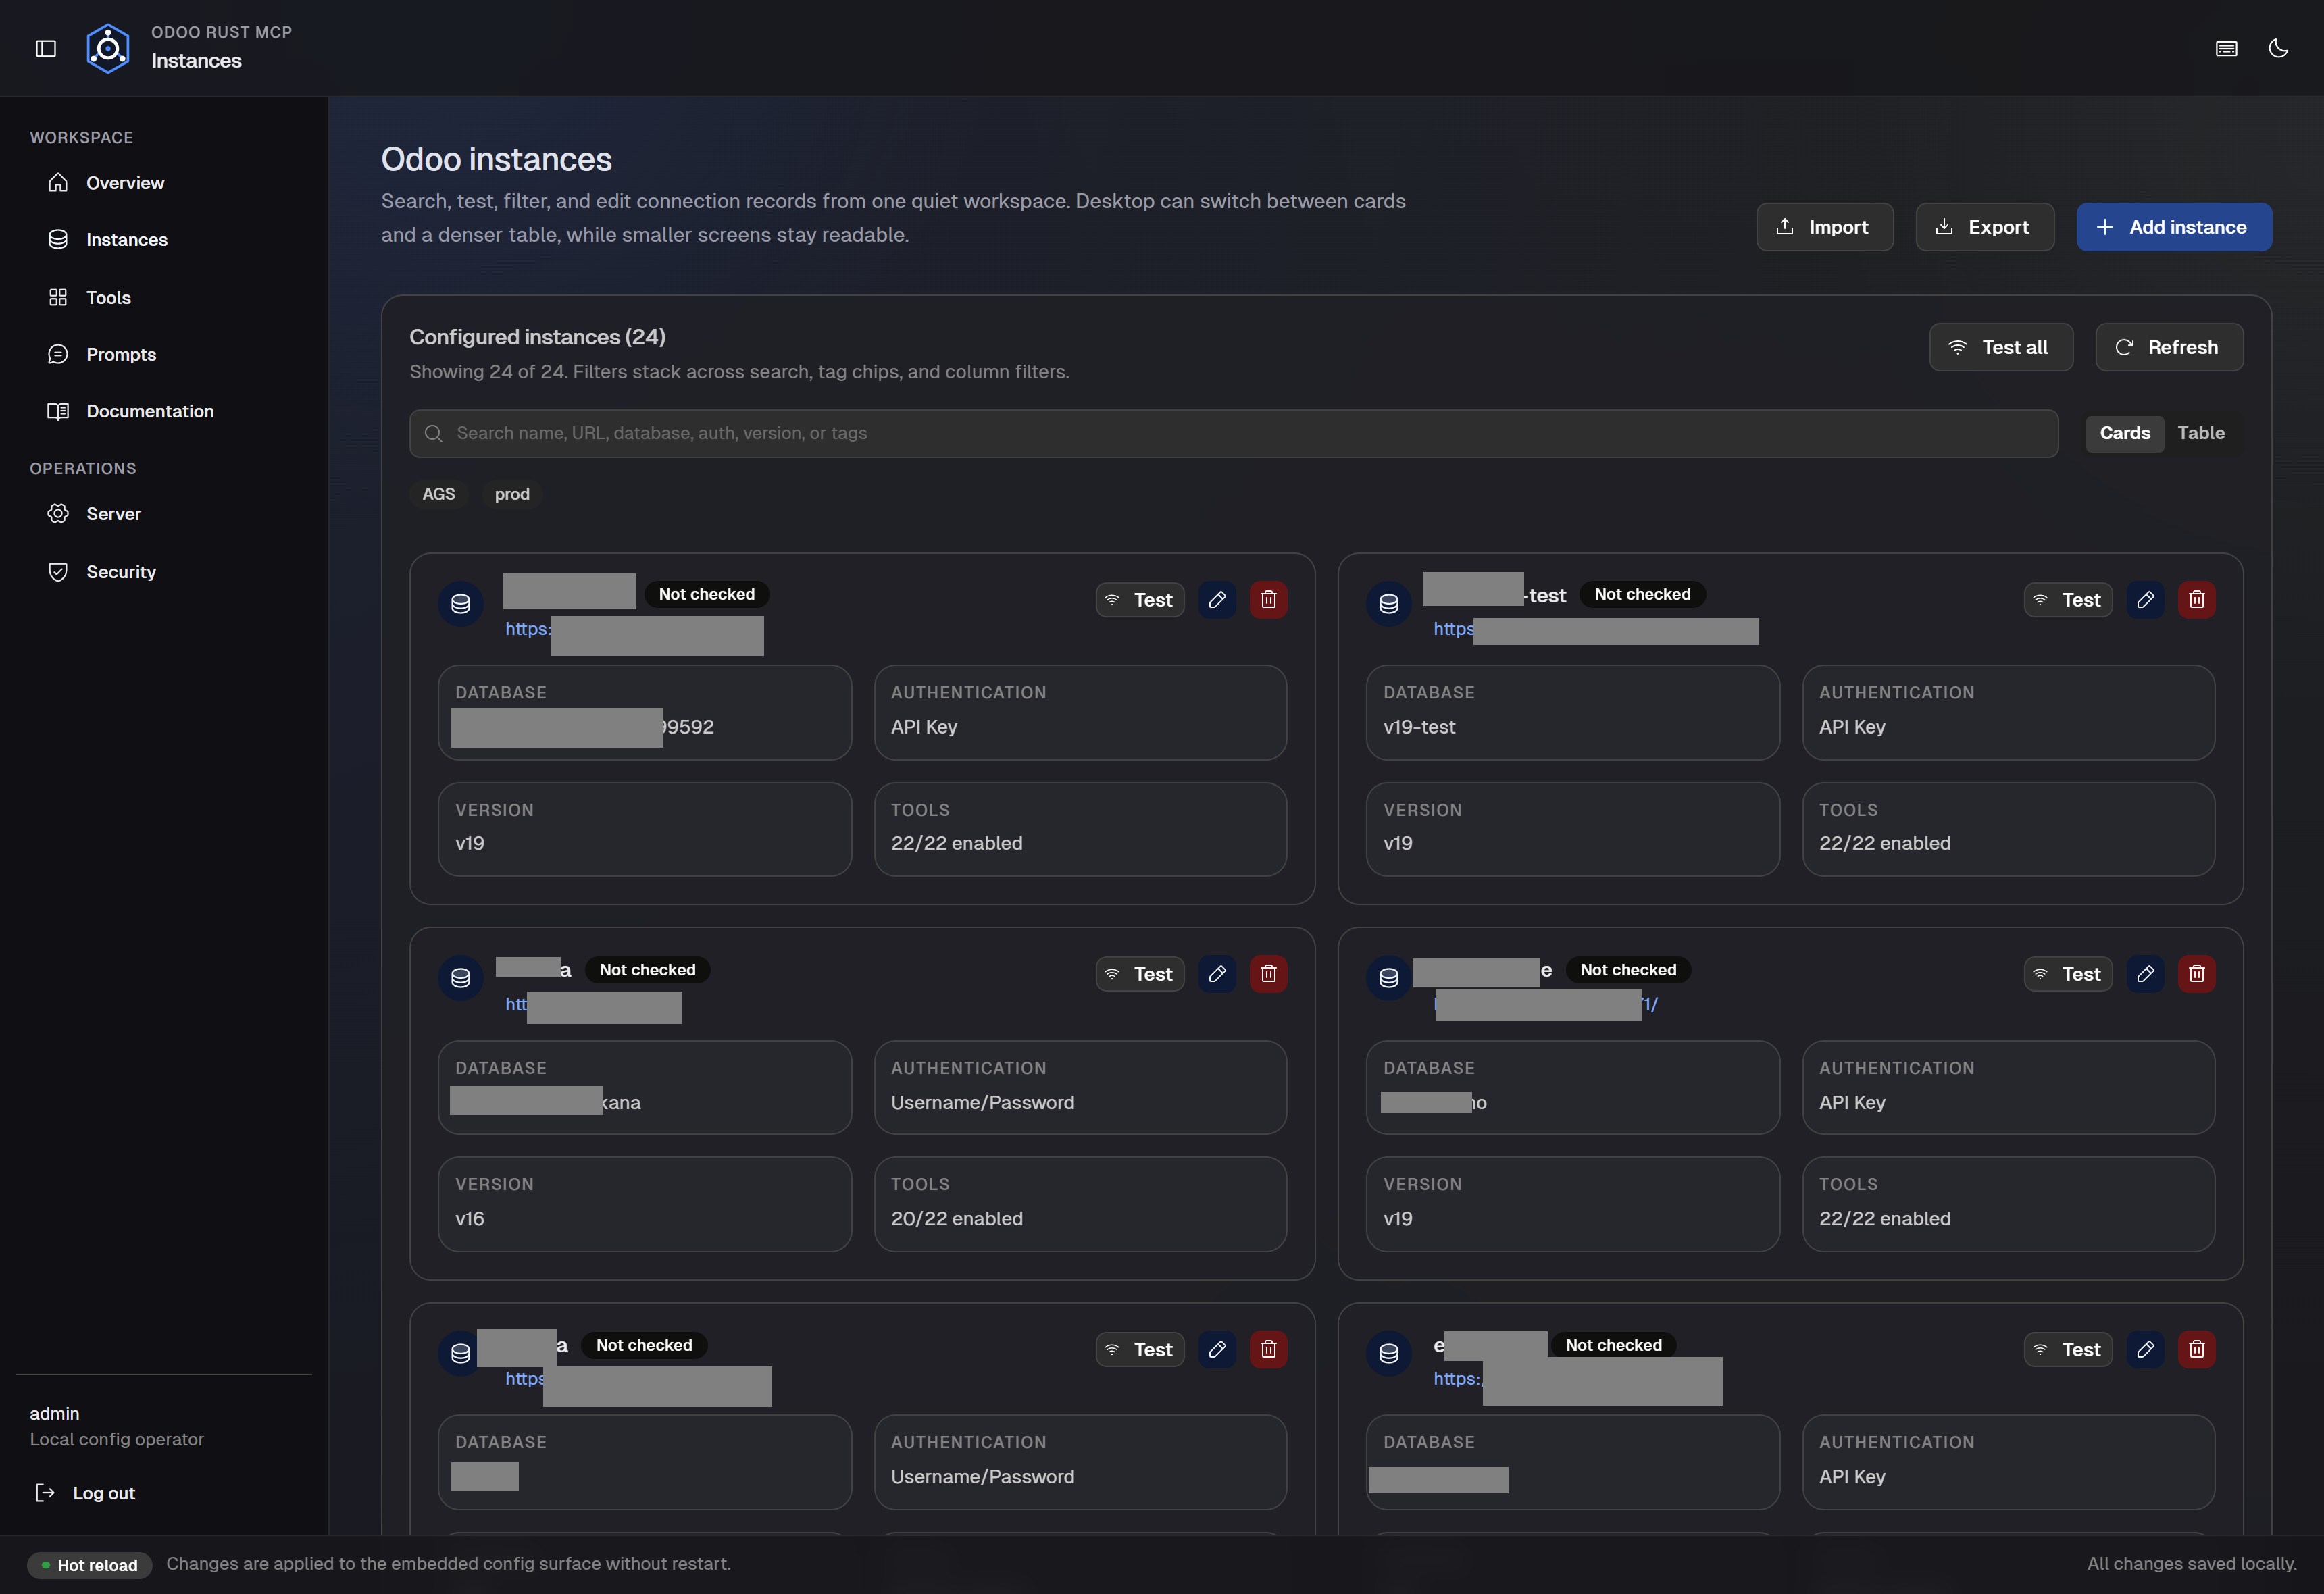Edit the v19-test database instance
2324x1594 pixels.
[x=2145, y=600]
